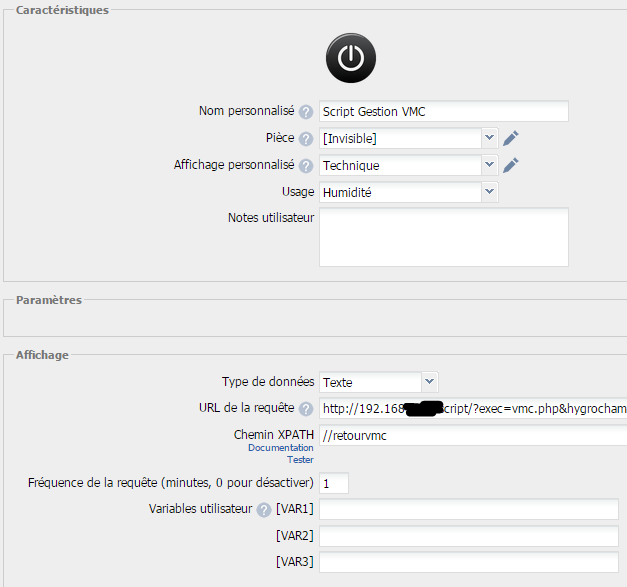Image resolution: width=627 pixels, height=587 pixels.
Task: Open Type de données dropdown showing Texte
Action: tap(378, 382)
